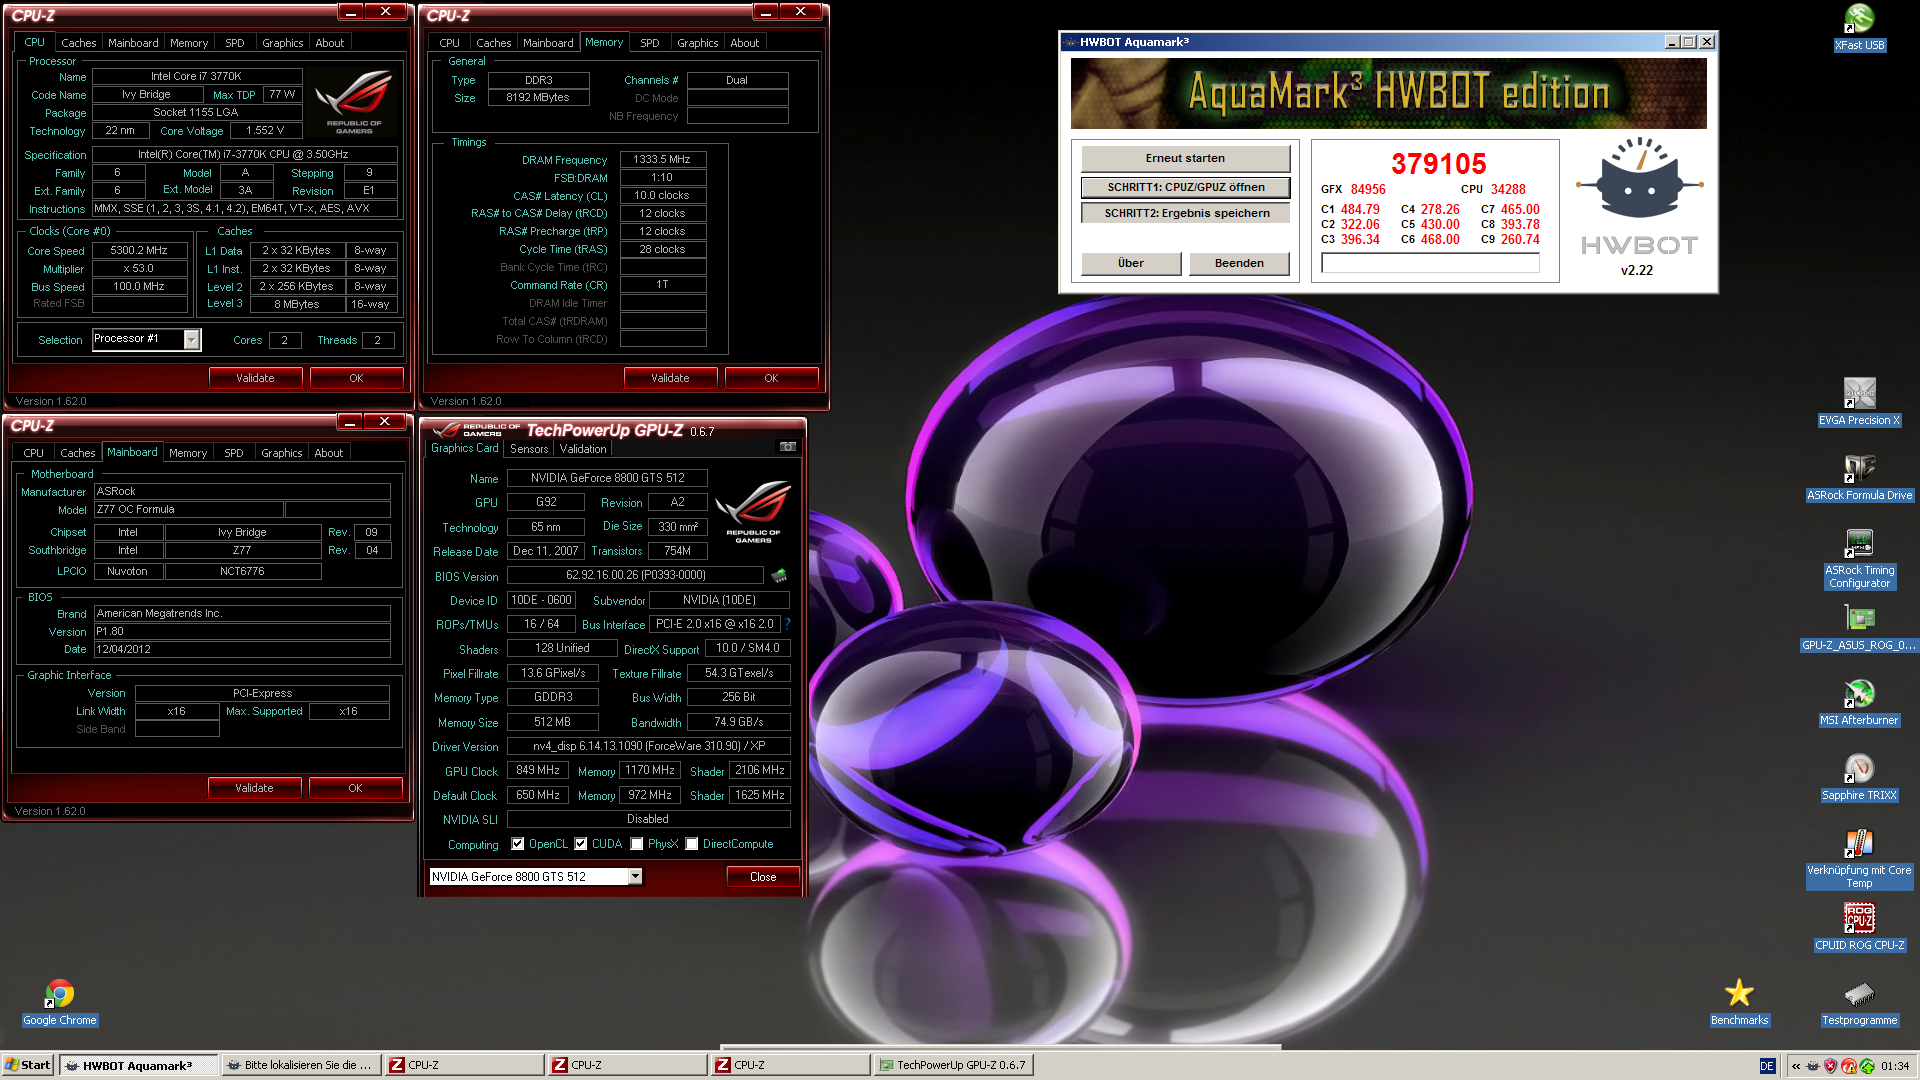Open the Start menu
This screenshot has height=1080, width=1920.
(28, 1065)
